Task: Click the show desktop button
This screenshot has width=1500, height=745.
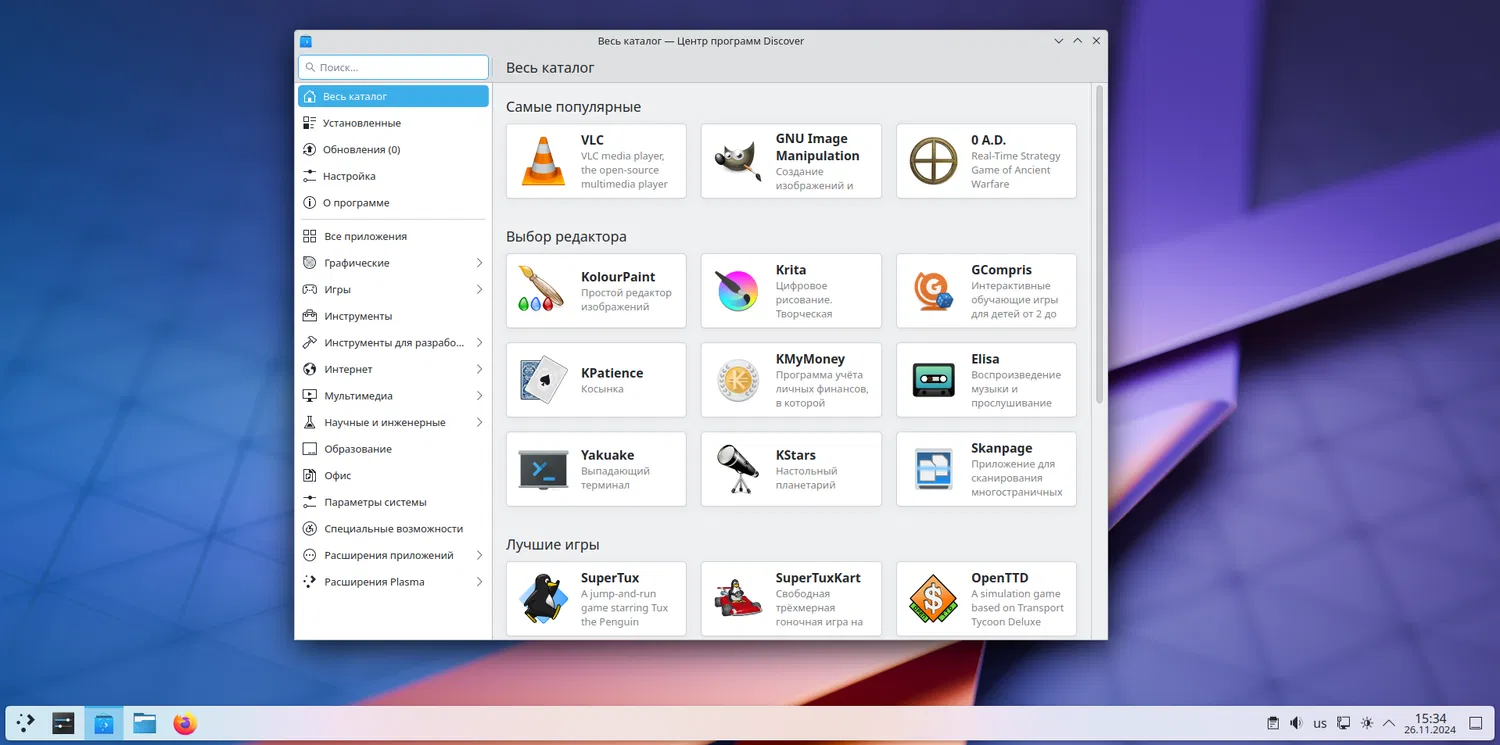Action: click(1475, 723)
